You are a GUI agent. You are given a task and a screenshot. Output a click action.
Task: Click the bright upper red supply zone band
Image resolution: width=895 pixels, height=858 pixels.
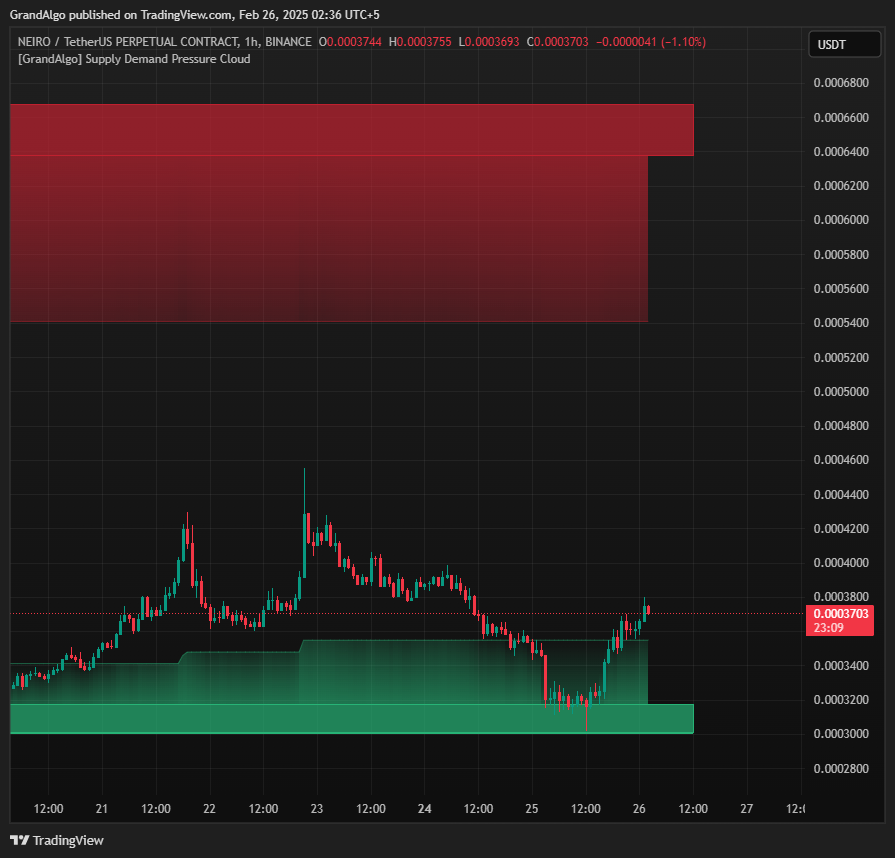click(x=352, y=130)
